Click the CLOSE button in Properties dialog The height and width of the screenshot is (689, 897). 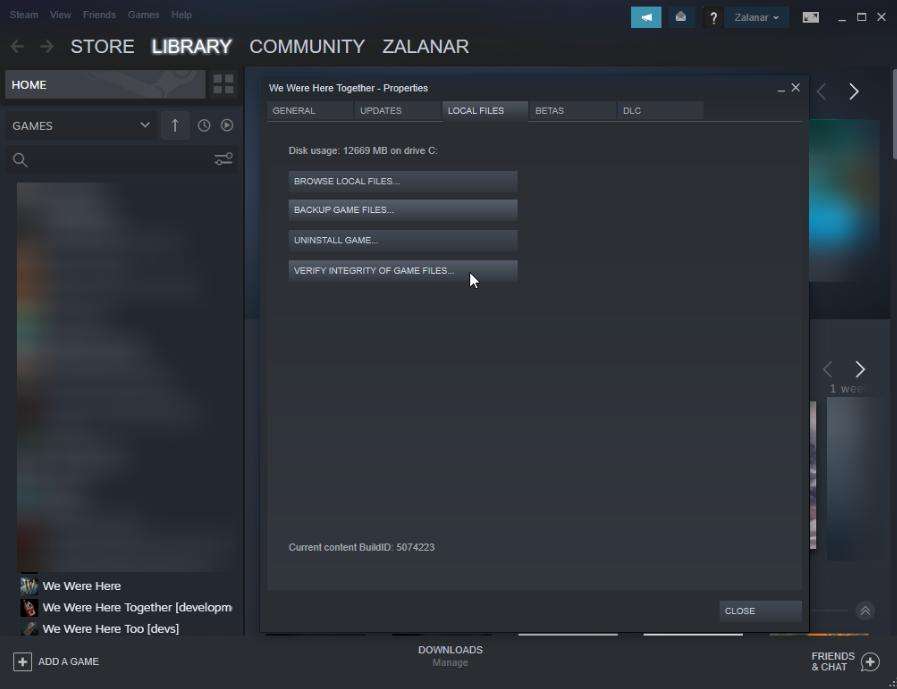[760, 611]
